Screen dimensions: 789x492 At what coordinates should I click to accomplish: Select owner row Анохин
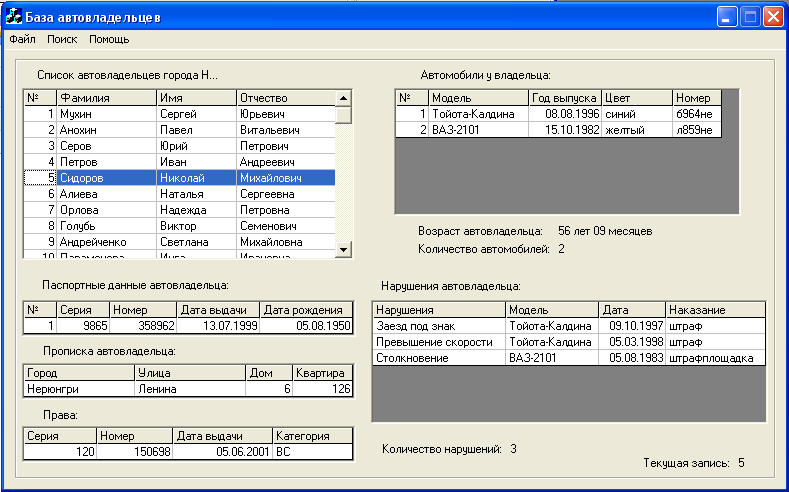(180, 130)
